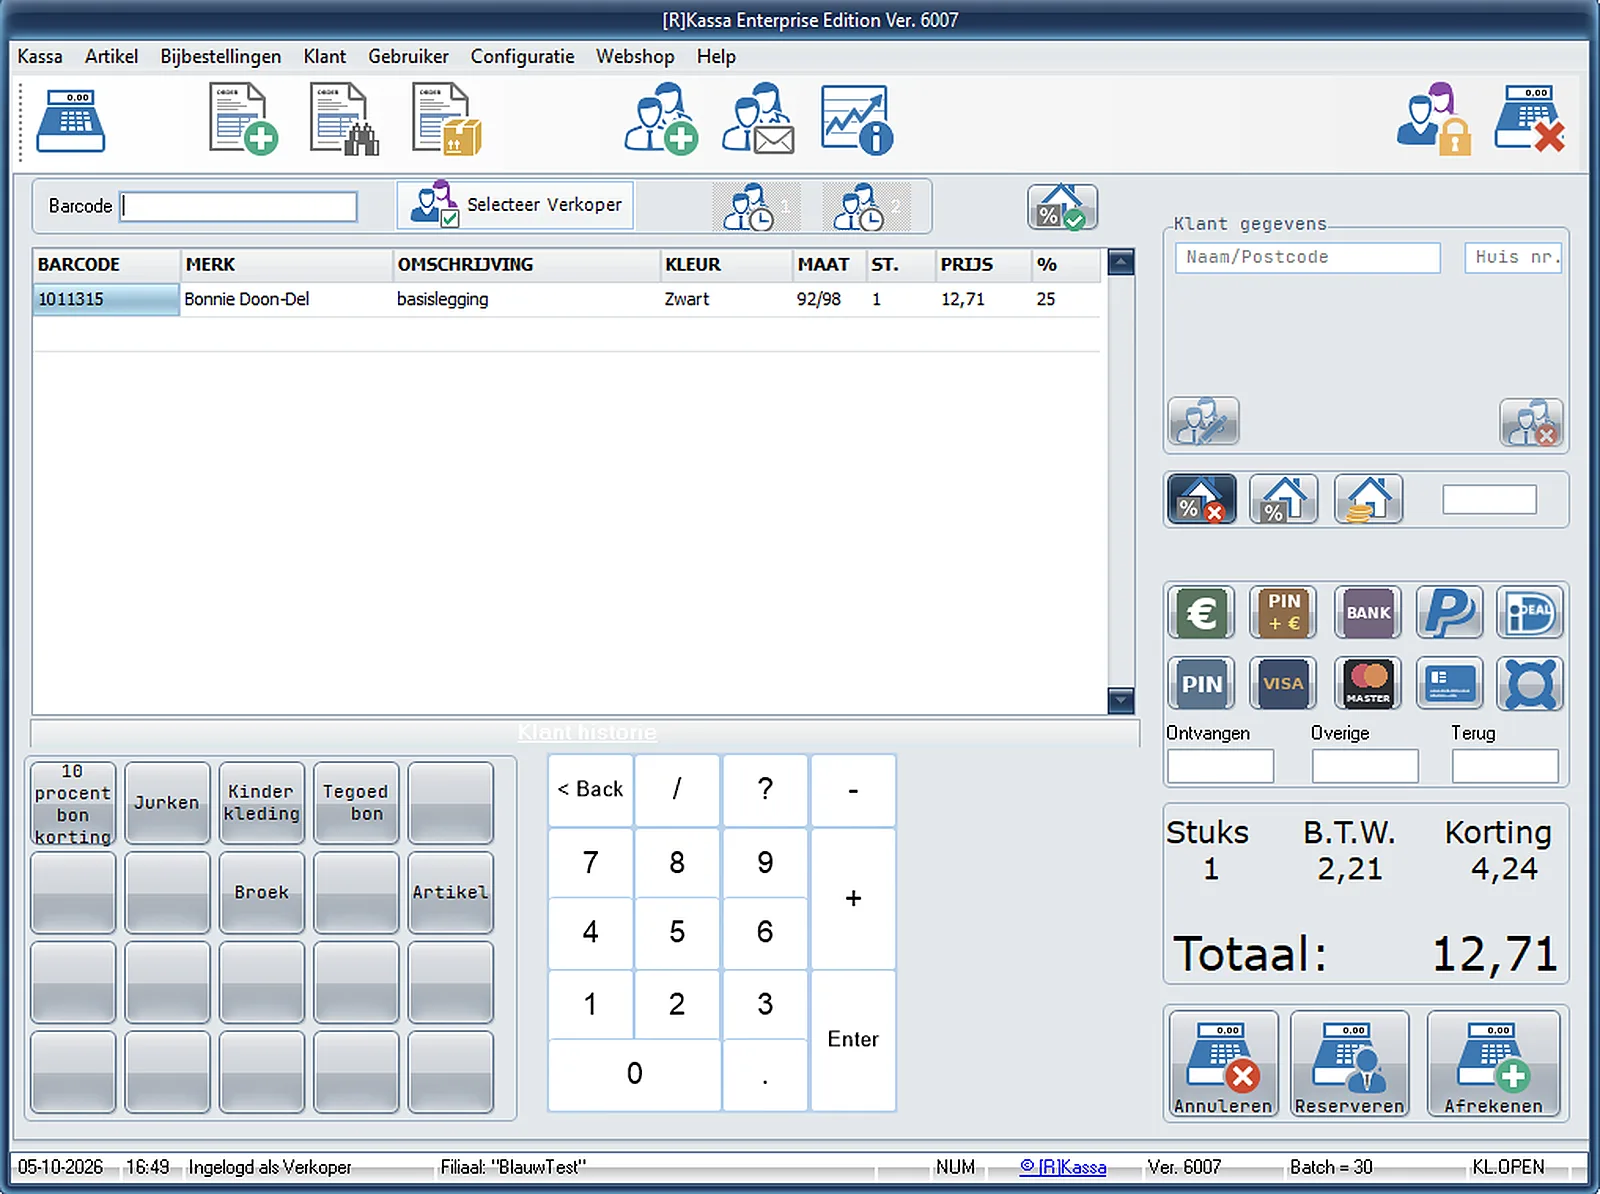Click the Barcode input field
1600x1194 pixels.
point(239,206)
